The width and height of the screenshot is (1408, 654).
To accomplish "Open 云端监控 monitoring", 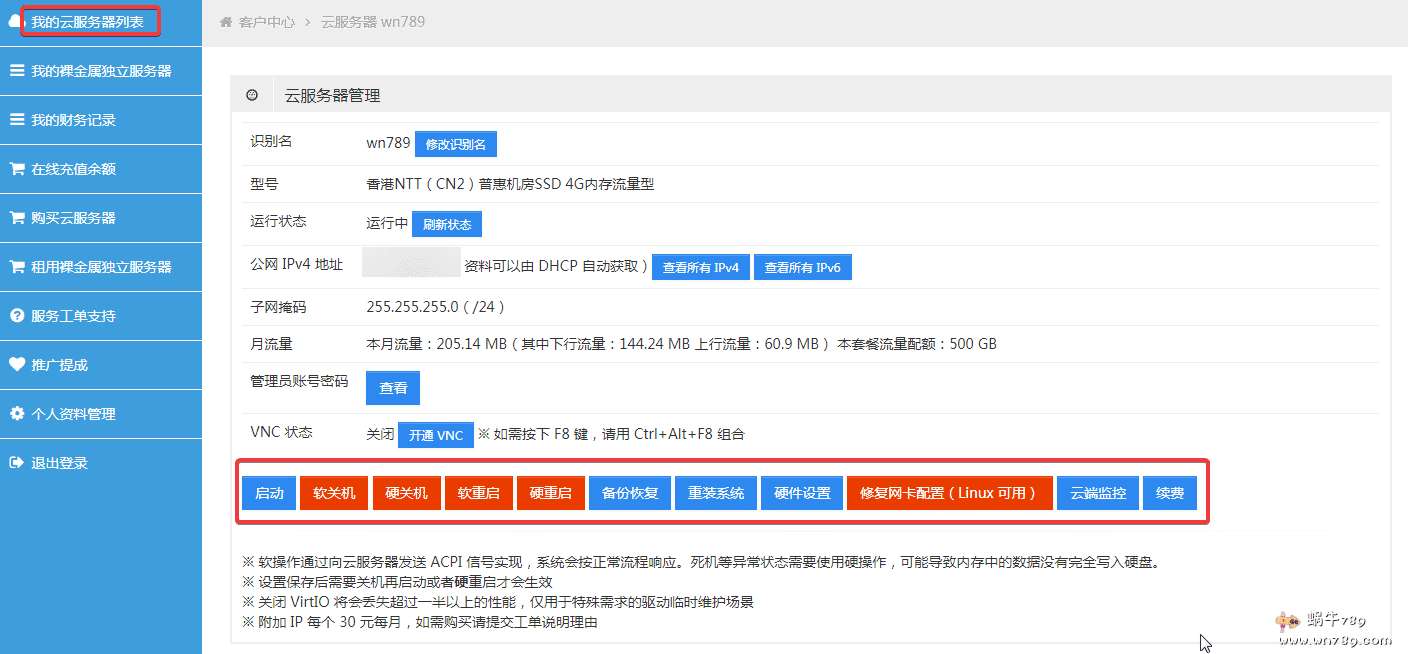I will [1097, 493].
